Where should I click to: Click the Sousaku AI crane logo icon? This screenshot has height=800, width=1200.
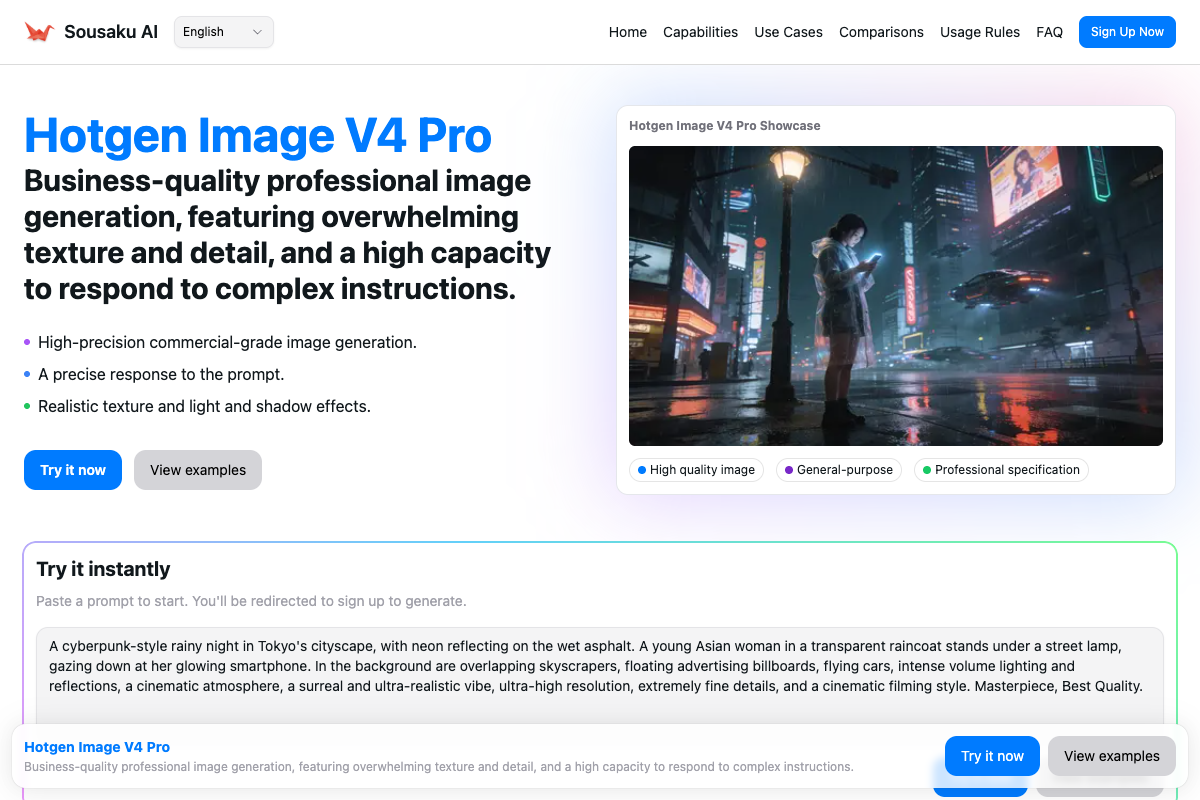[x=39, y=32]
